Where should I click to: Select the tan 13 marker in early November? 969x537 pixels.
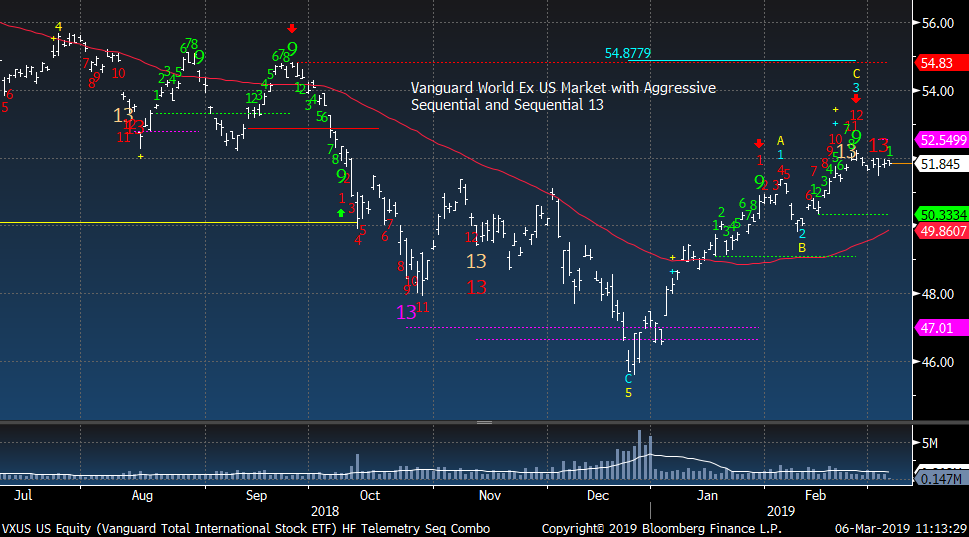tap(476, 261)
